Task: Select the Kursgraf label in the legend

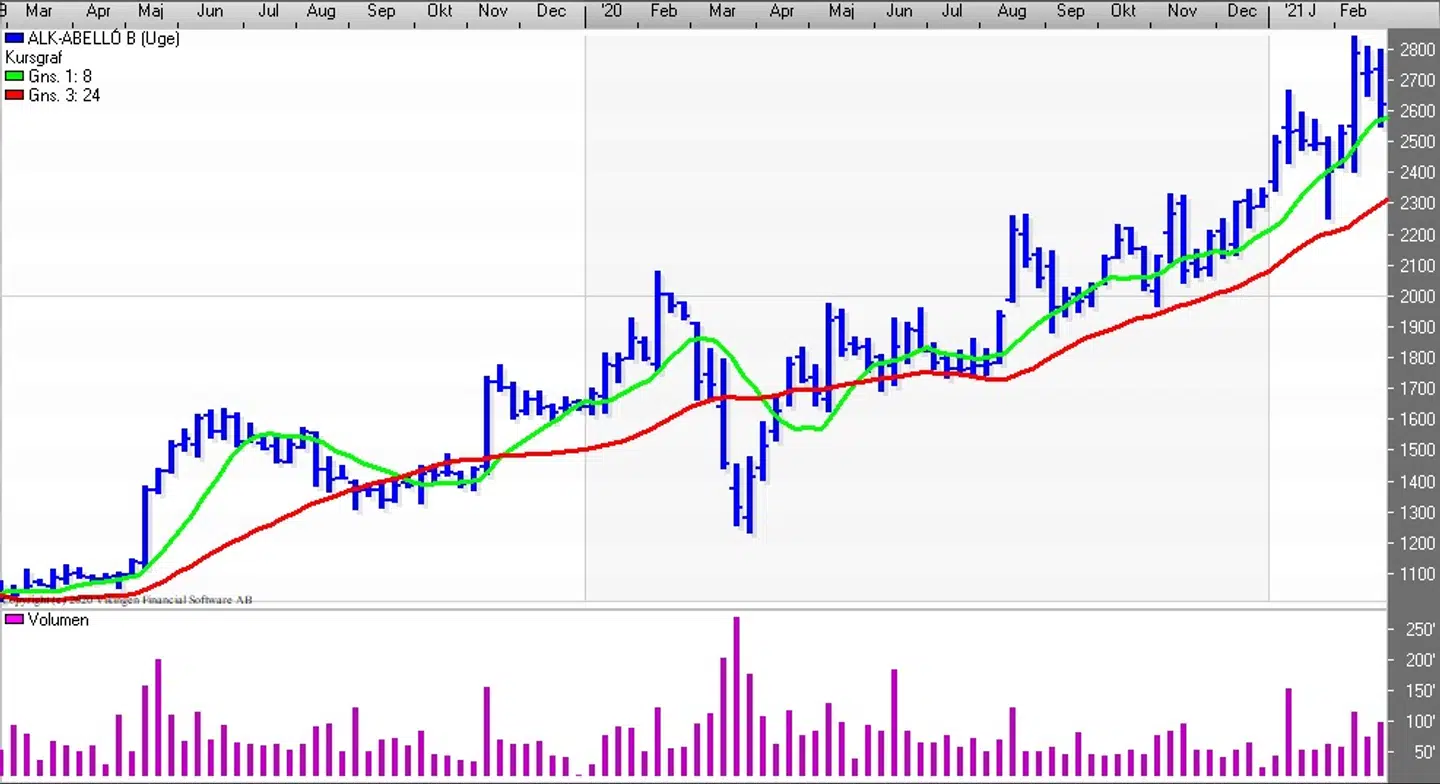Action: click(33, 58)
